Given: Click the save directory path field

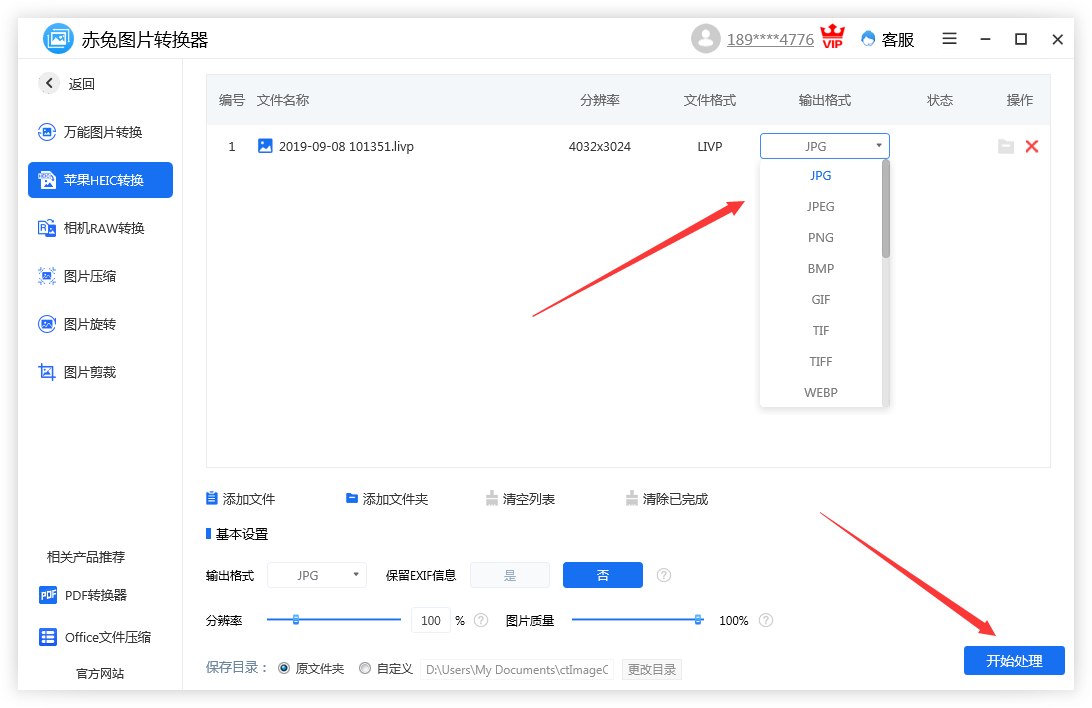Looking at the screenshot, I should click(x=517, y=669).
